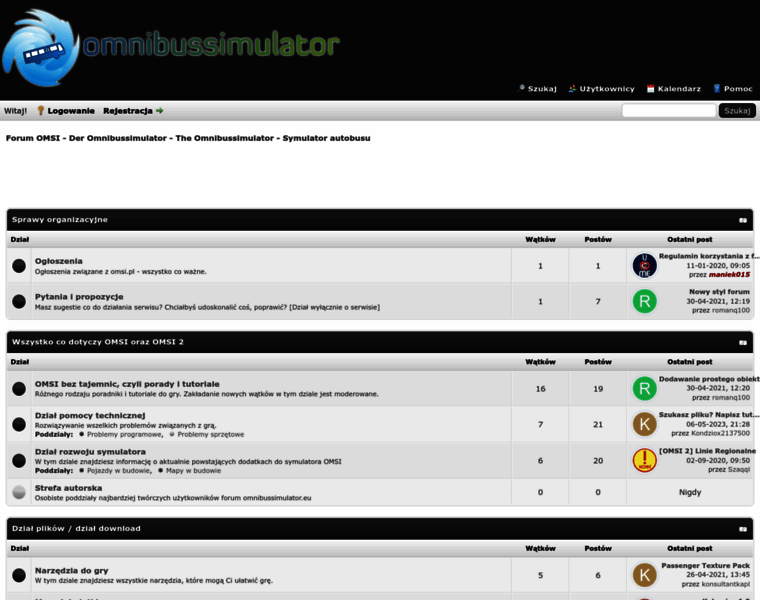Open the Ogłoszenia forum

tap(59, 261)
